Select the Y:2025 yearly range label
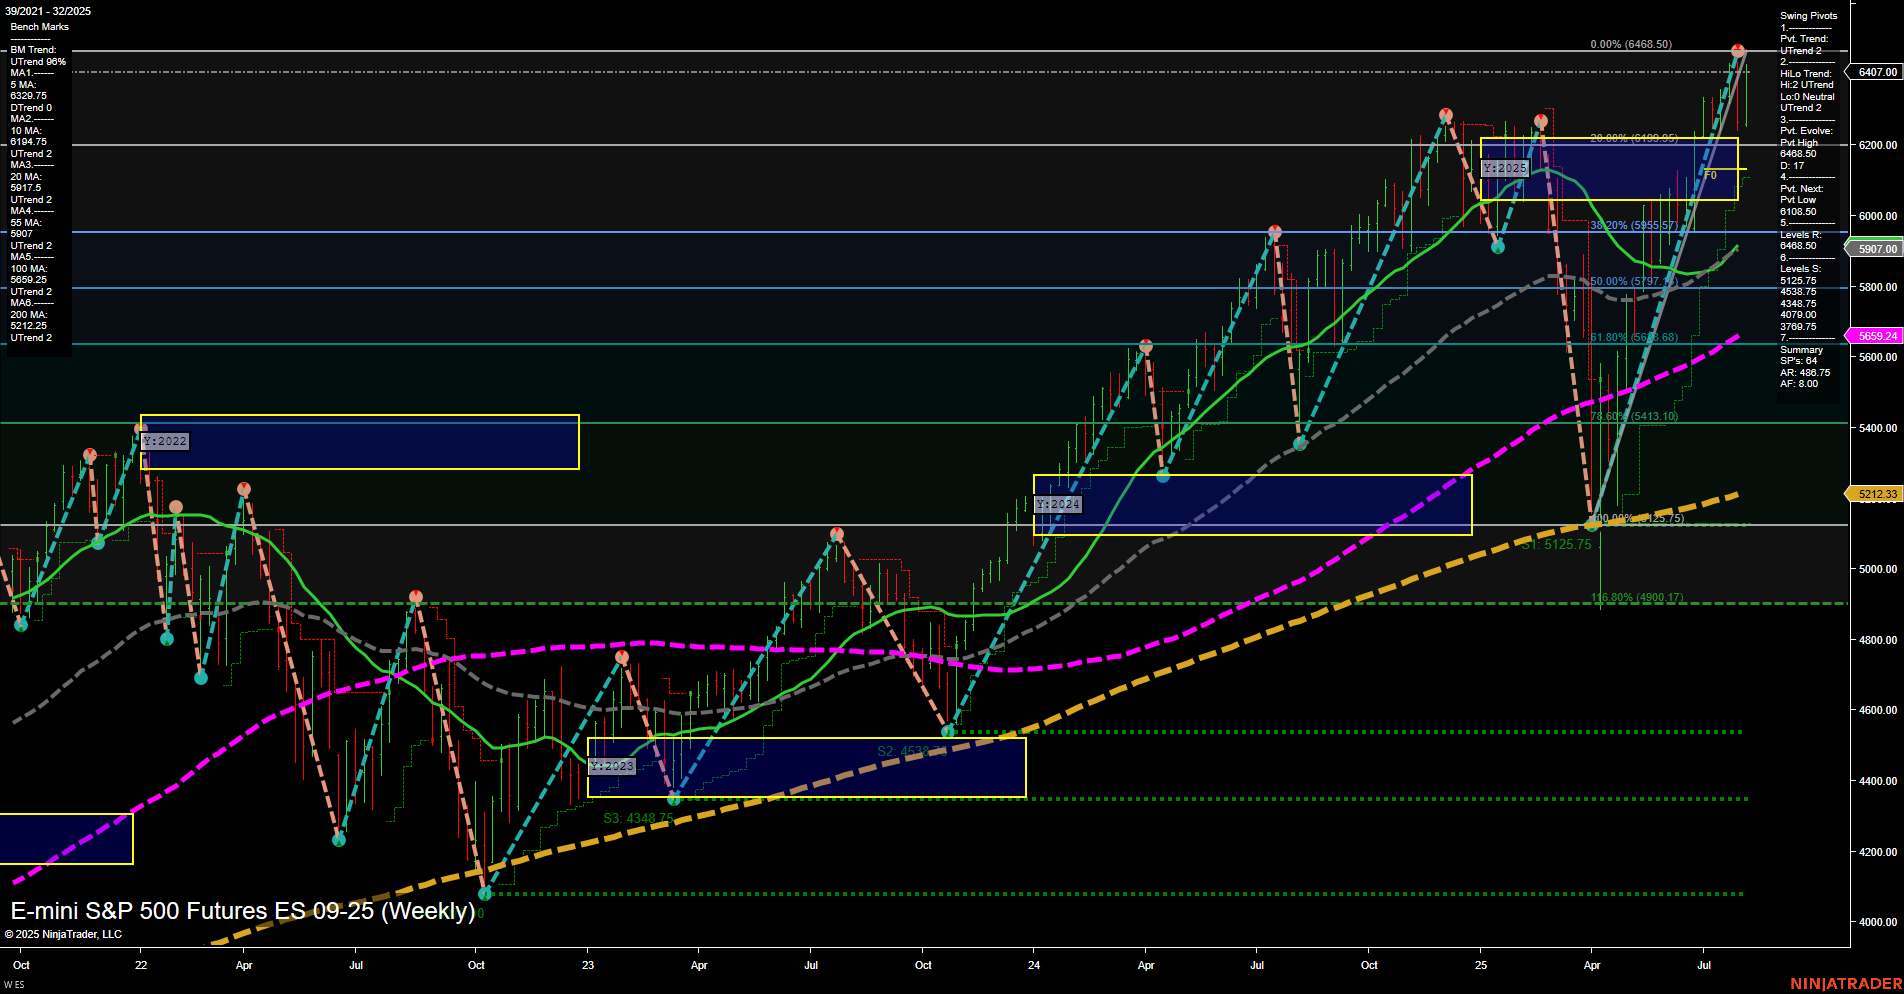The width and height of the screenshot is (1904, 994). [1505, 168]
